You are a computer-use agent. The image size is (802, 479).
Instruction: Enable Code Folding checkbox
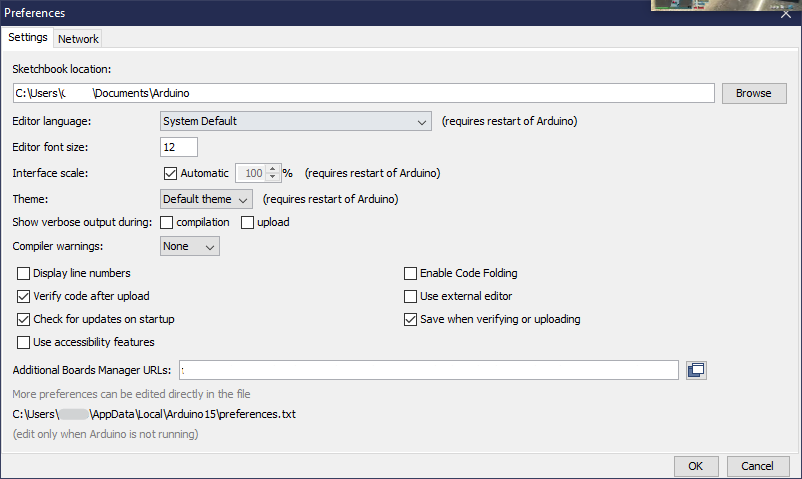tap(410, 273)
